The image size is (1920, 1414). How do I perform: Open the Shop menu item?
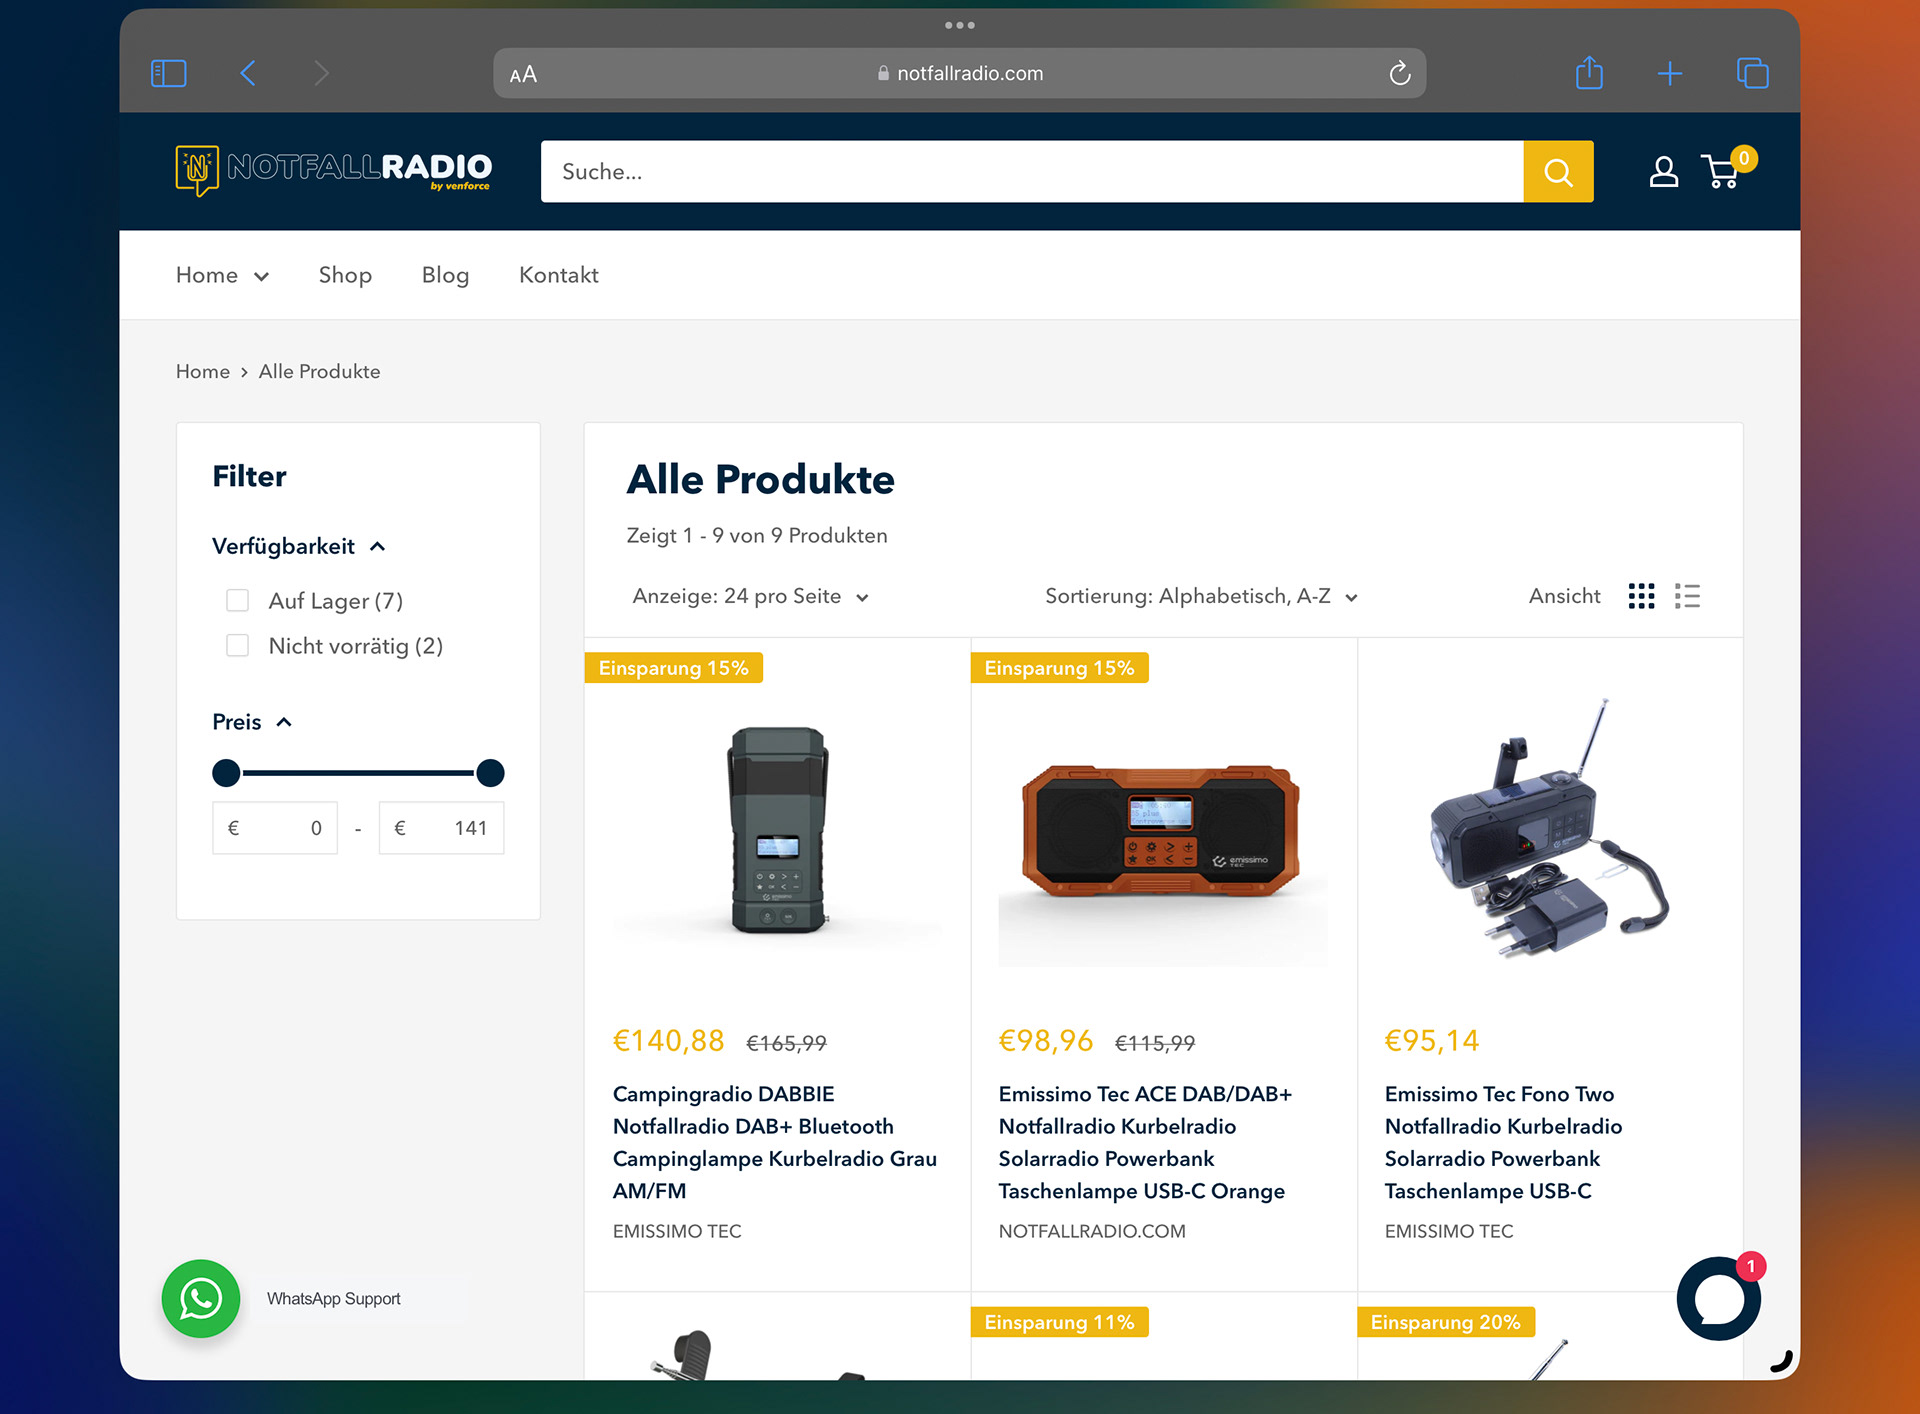coord(345,275)
